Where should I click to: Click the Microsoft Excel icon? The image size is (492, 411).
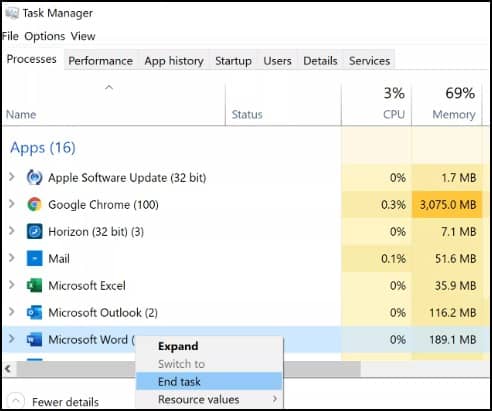coord(34,285)
